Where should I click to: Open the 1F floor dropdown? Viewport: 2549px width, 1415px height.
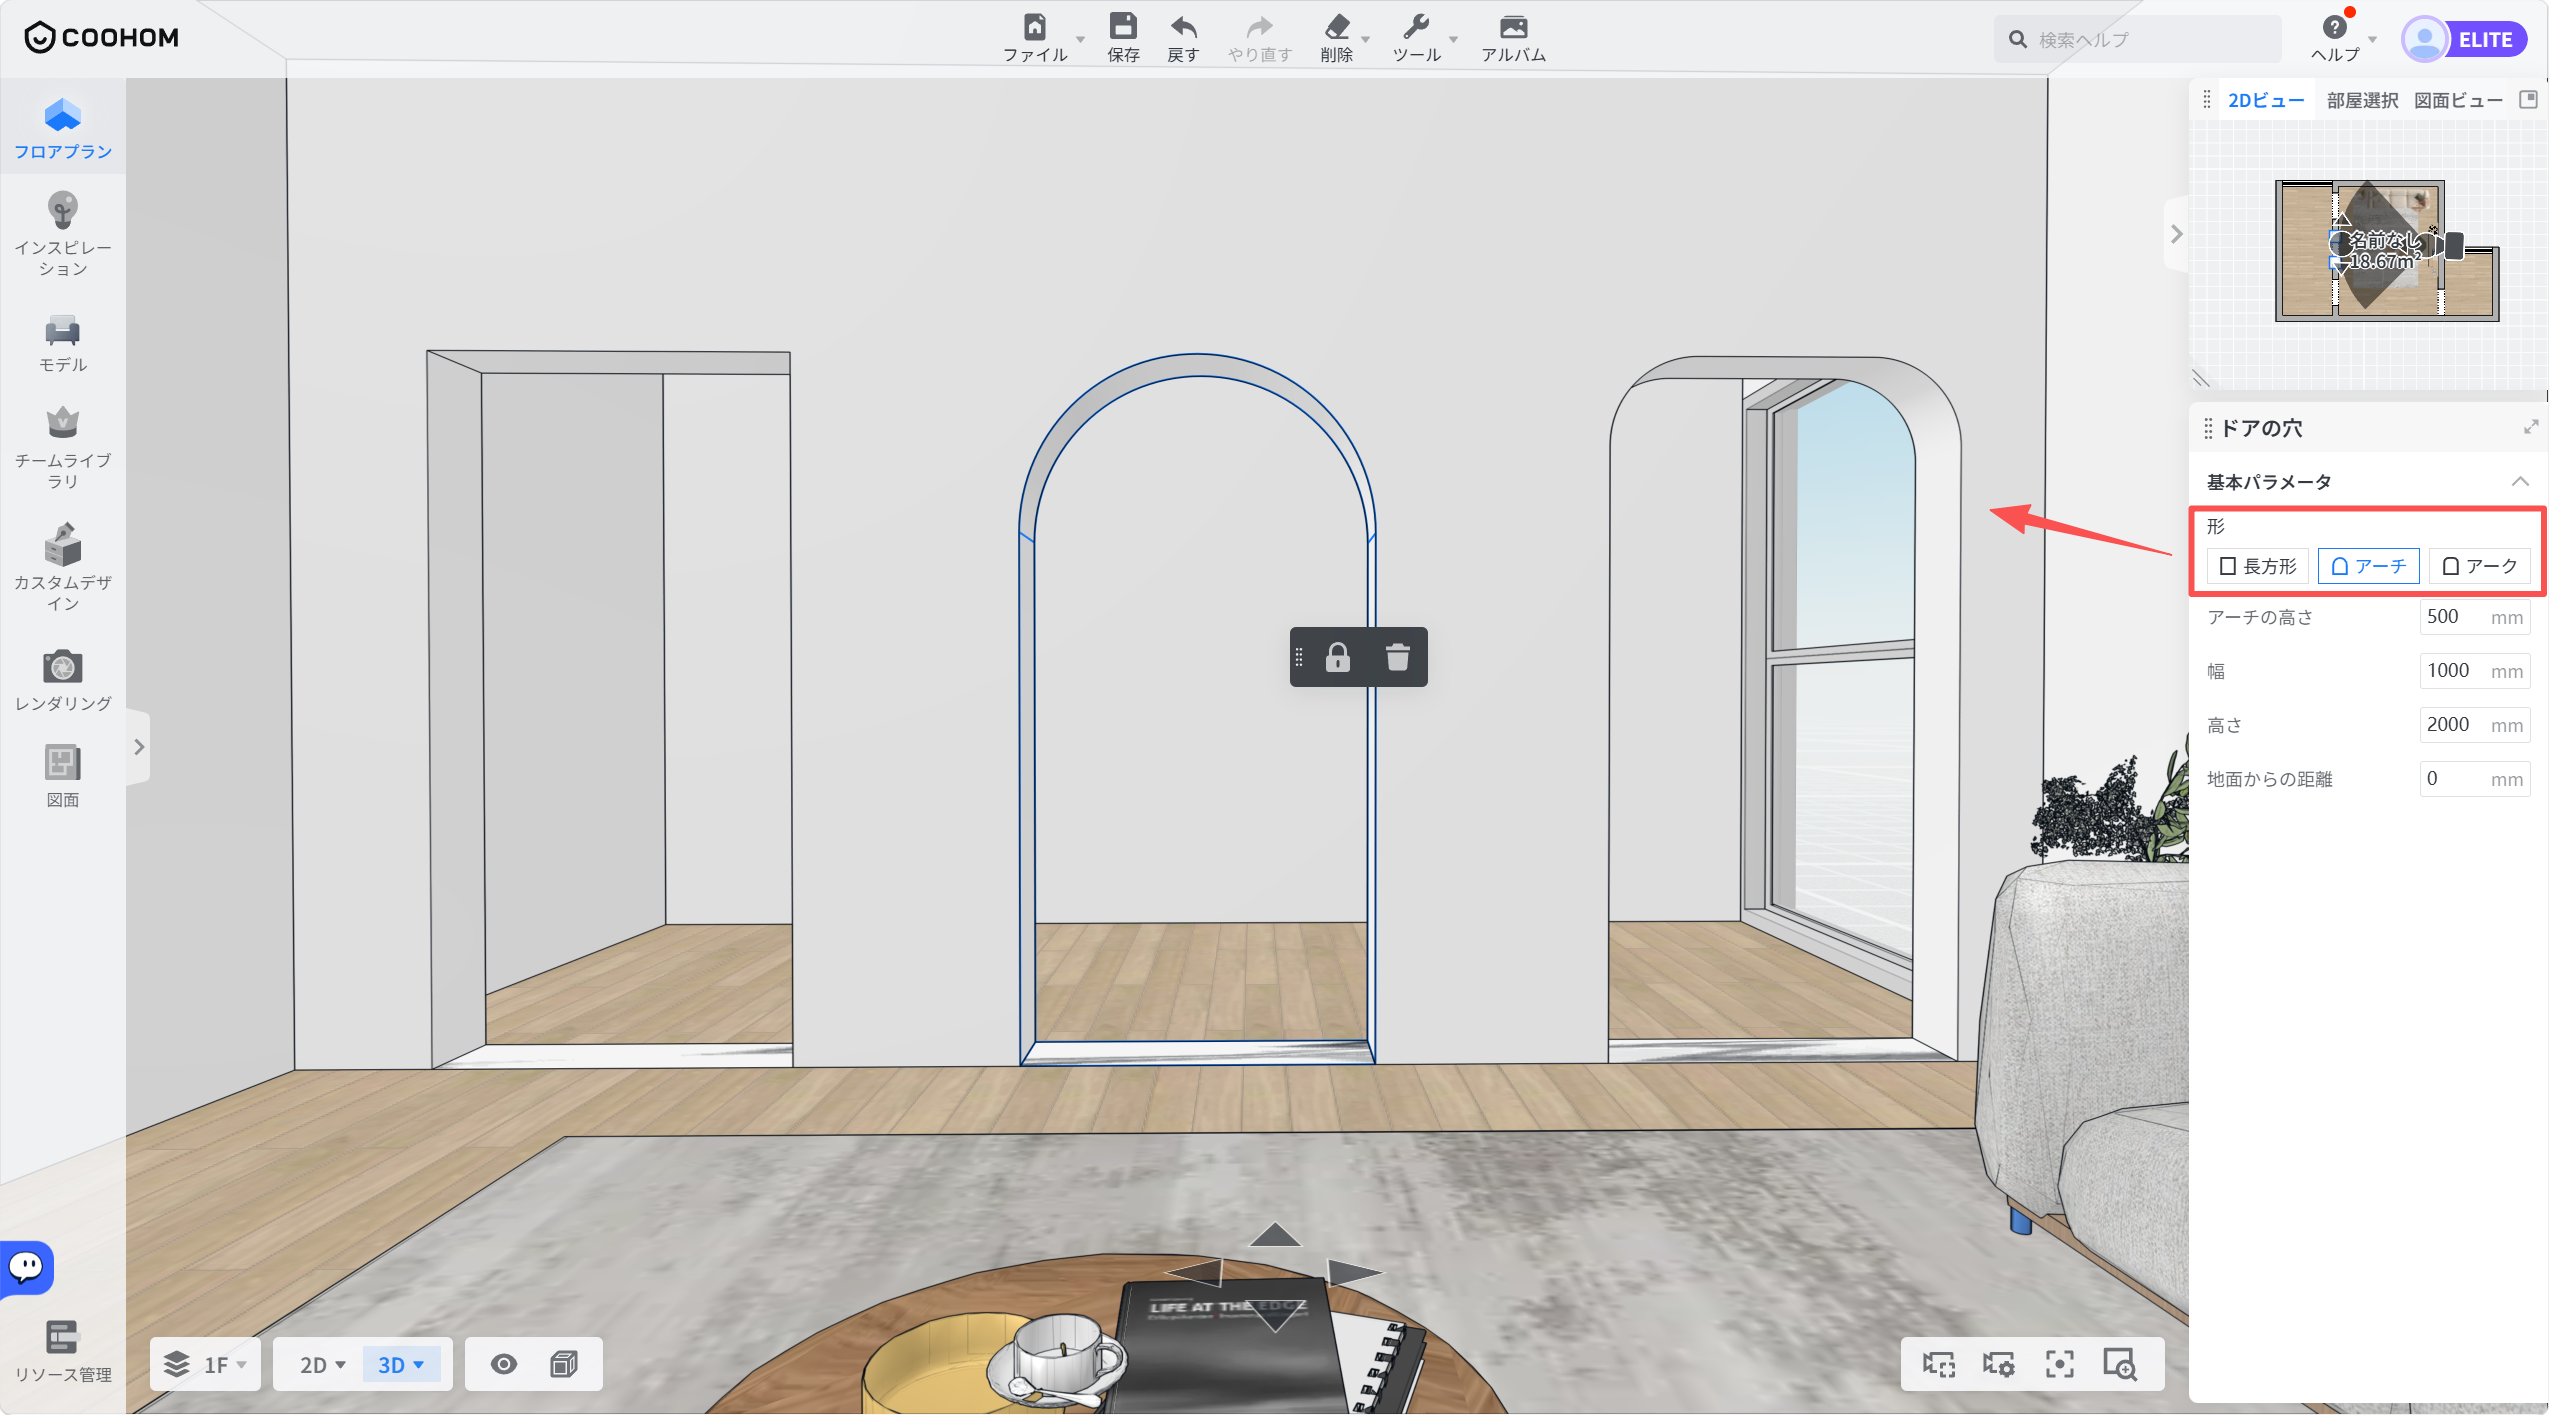[206, 1364]
